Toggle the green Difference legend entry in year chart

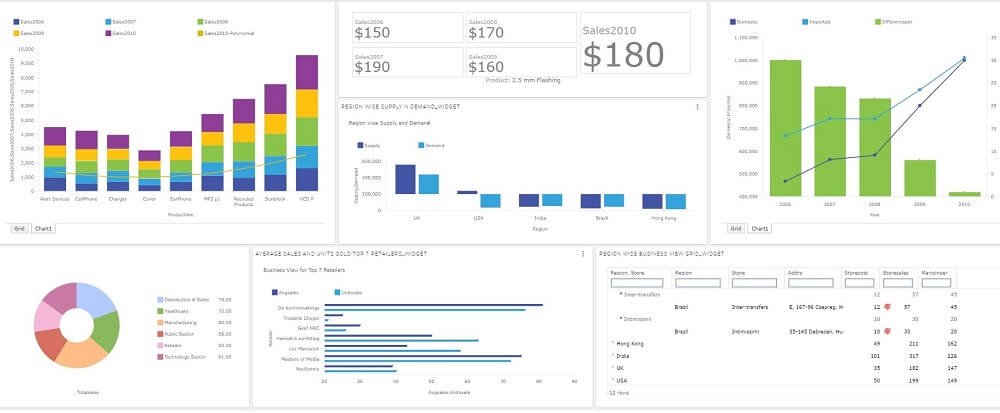click(893, 22)
